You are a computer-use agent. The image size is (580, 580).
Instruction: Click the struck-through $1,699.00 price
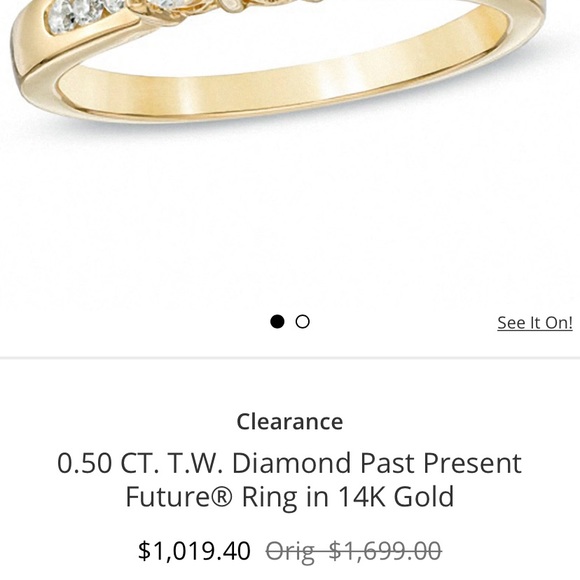pyautogui.click(x=385, y=551)
